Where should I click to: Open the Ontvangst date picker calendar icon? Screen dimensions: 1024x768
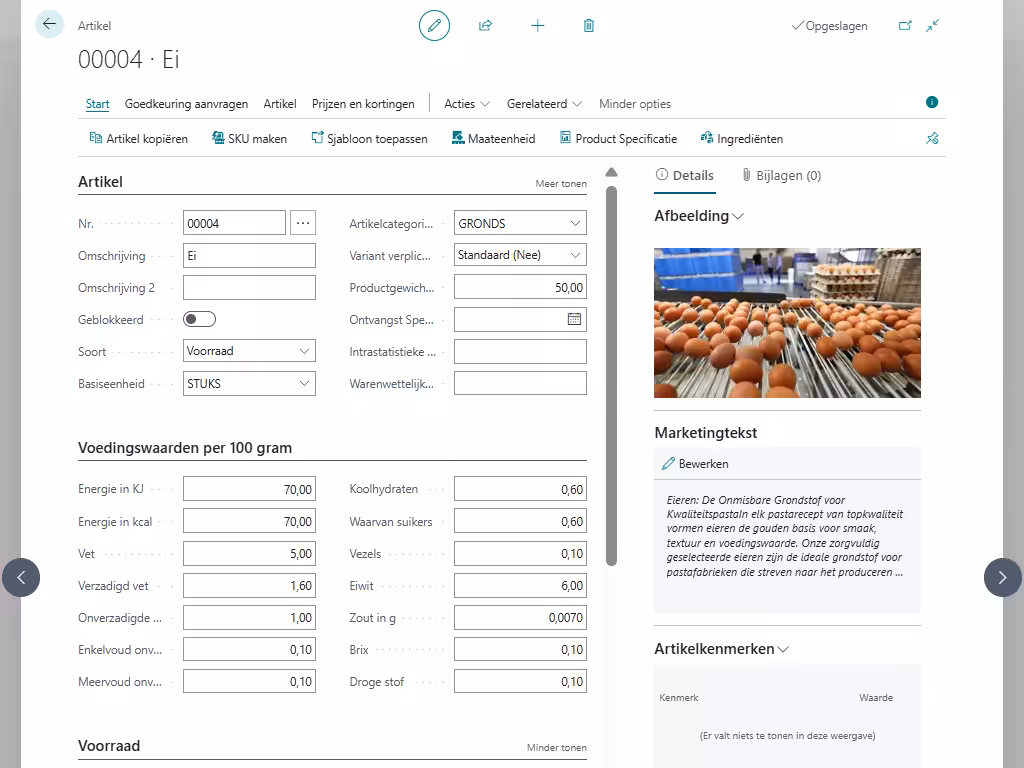coord(574,319)
